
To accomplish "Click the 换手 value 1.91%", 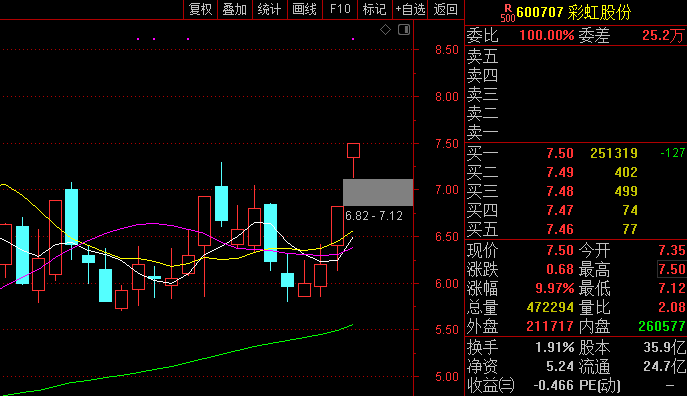I will [x=555, y=348].
